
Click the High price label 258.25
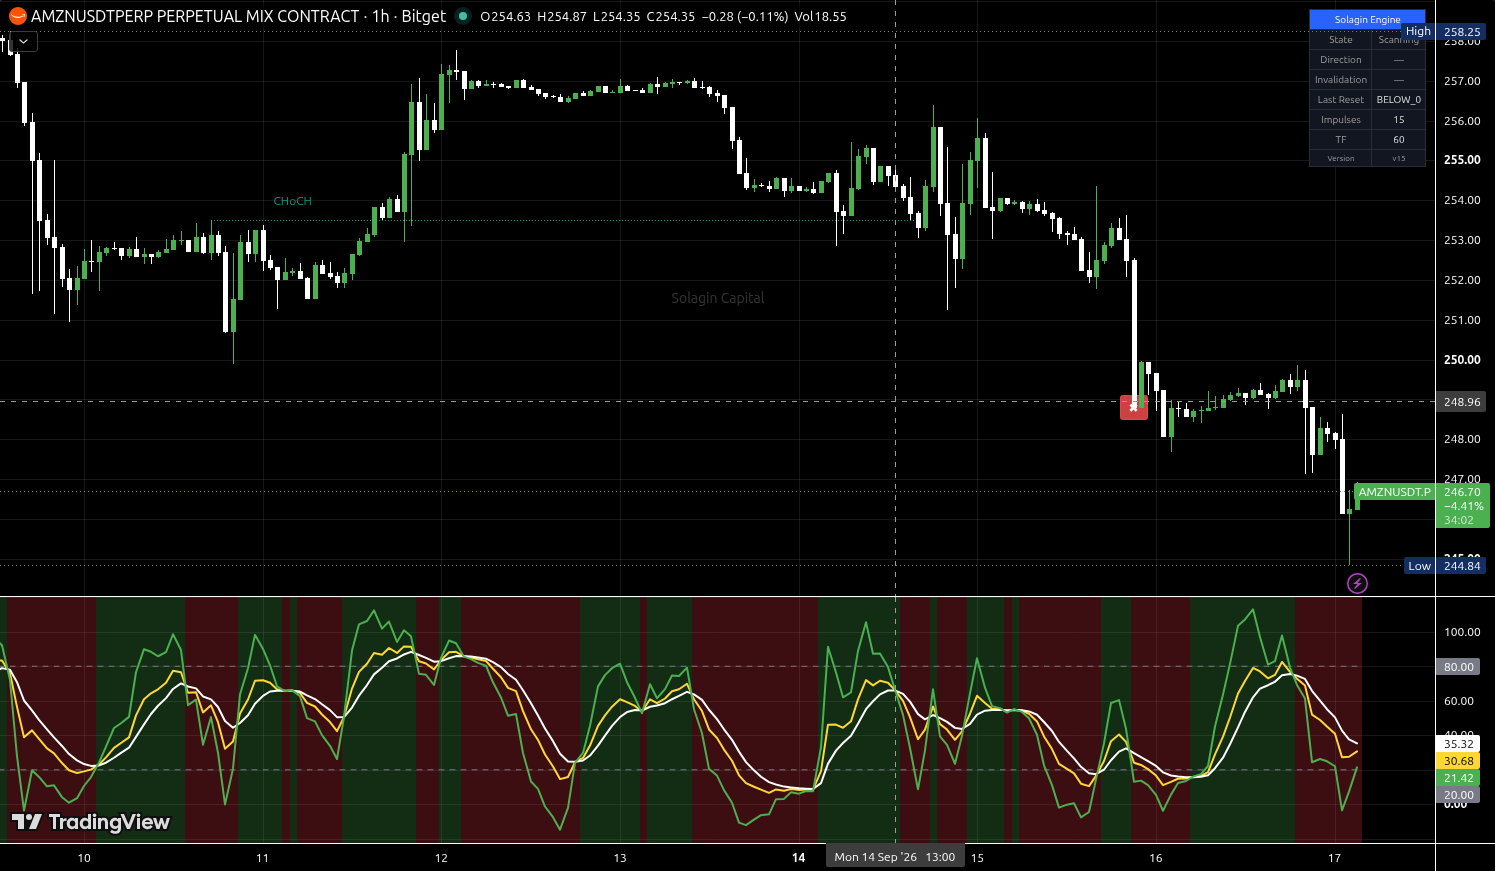pos(1462,32)
